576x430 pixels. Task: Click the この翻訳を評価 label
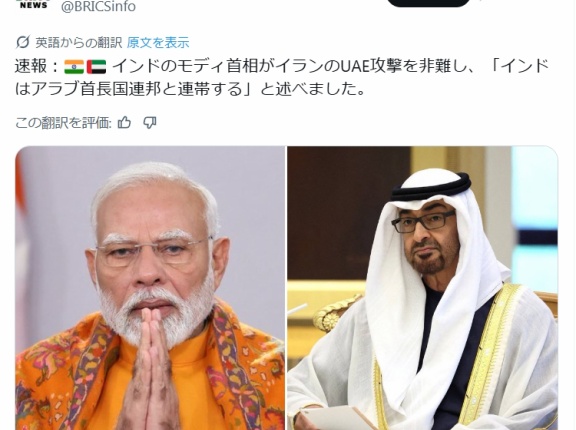tap(63, 123)
